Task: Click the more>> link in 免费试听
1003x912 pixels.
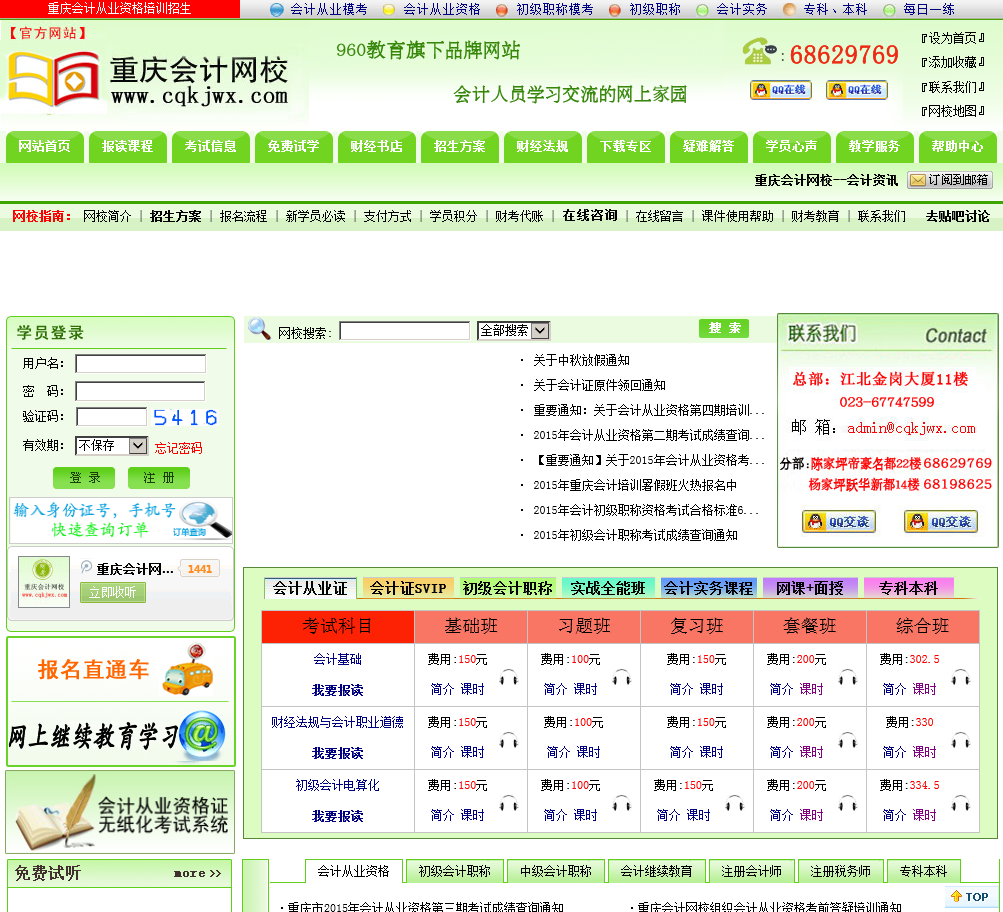Action: click(198, 873)
